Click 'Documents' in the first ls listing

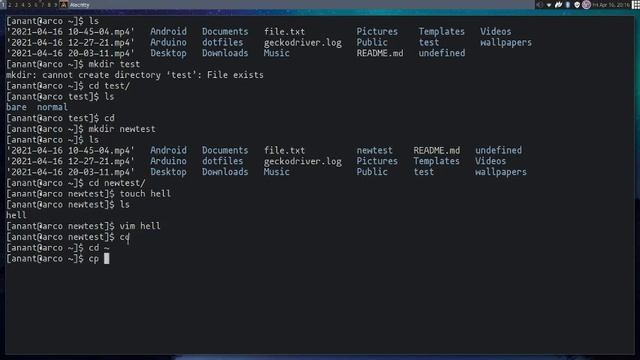225,32
